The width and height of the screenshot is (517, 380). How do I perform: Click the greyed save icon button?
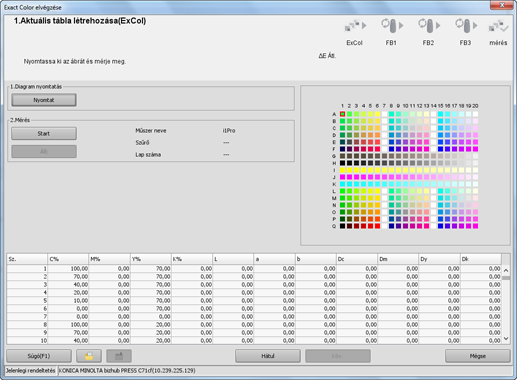[x=119, y=356]
